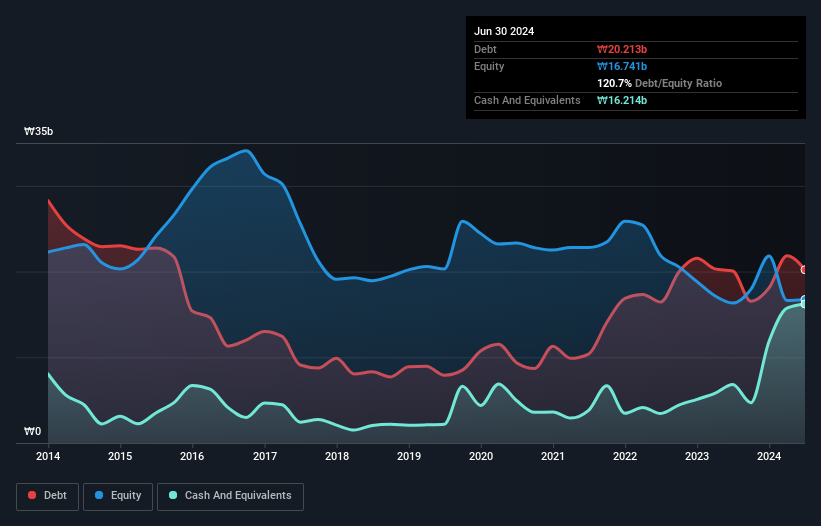This screenshot has height=526, width=821.
Task: Click the ₩35b y-axis label
Action: point(38,131)
